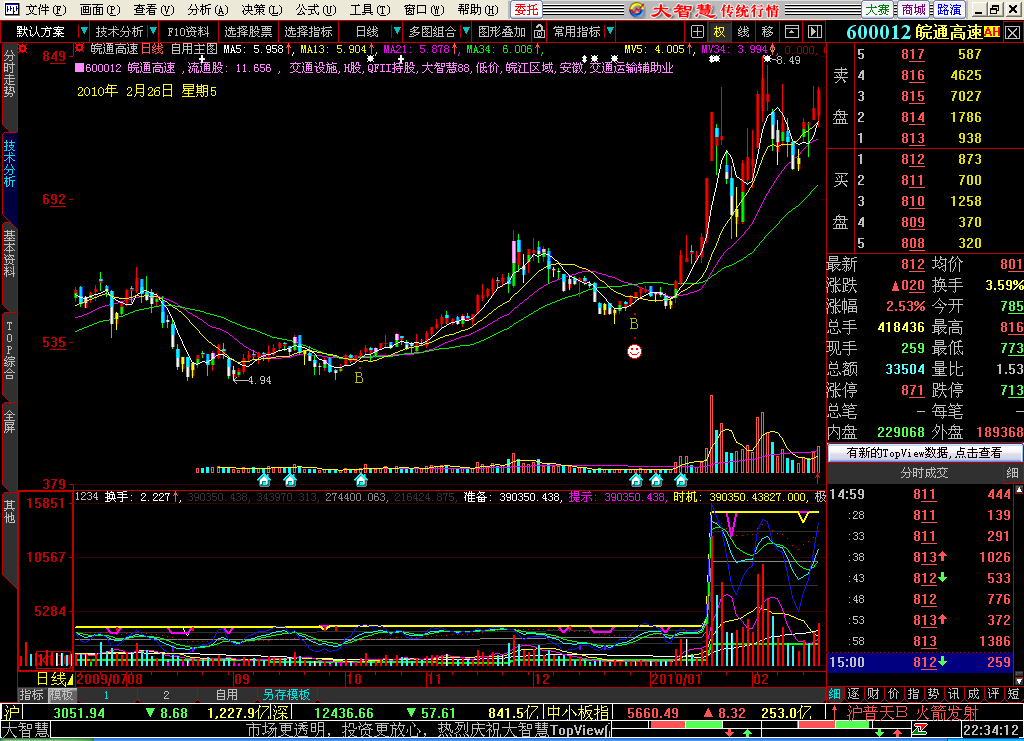Screen dimensions: 1024x741
Task: Select the 评 tab in right panel bottom
Action: pos(993,694)
